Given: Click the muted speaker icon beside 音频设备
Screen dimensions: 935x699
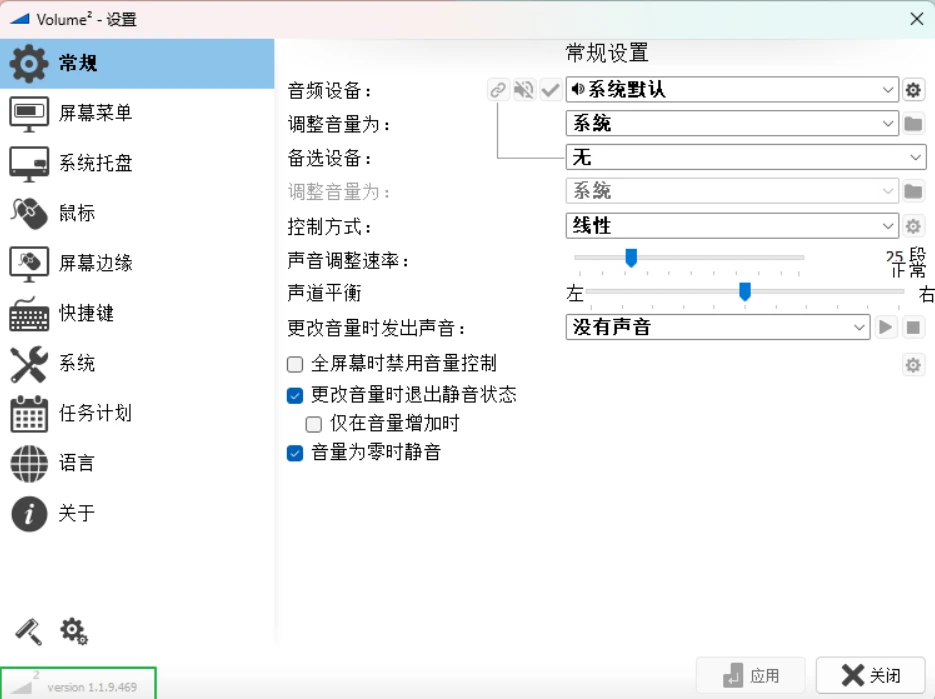Looking at the screenshot, I should point(524,90).
